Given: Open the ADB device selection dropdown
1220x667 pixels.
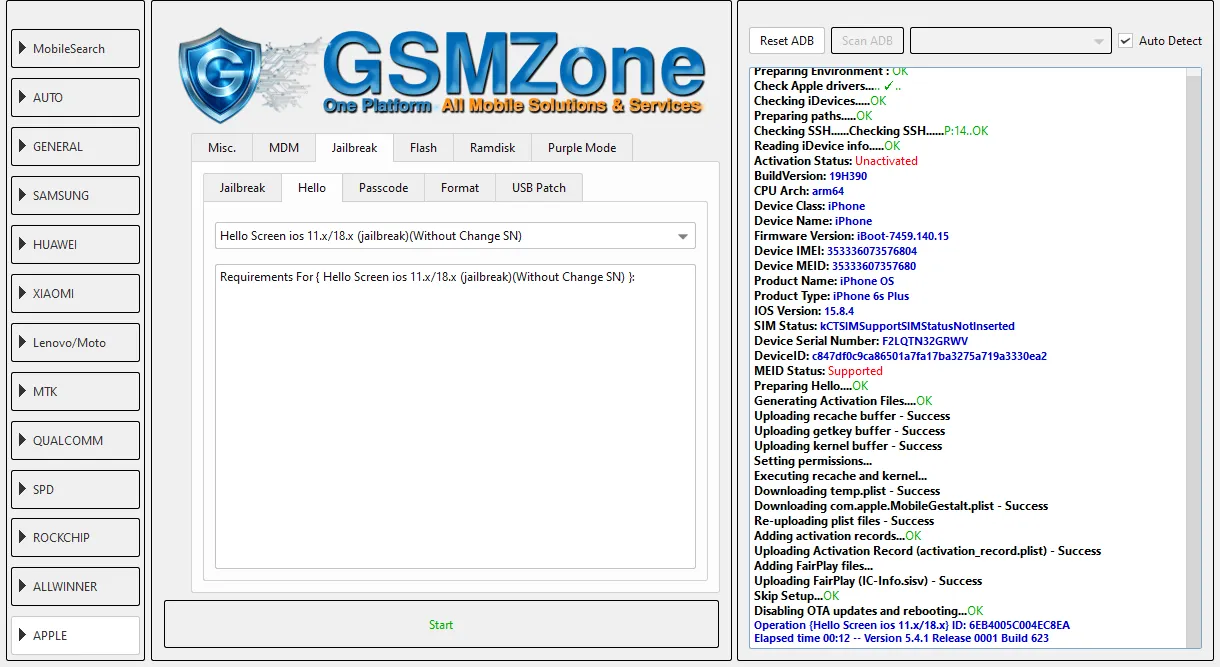Looking at the screenshot, I should point(1010,41).
